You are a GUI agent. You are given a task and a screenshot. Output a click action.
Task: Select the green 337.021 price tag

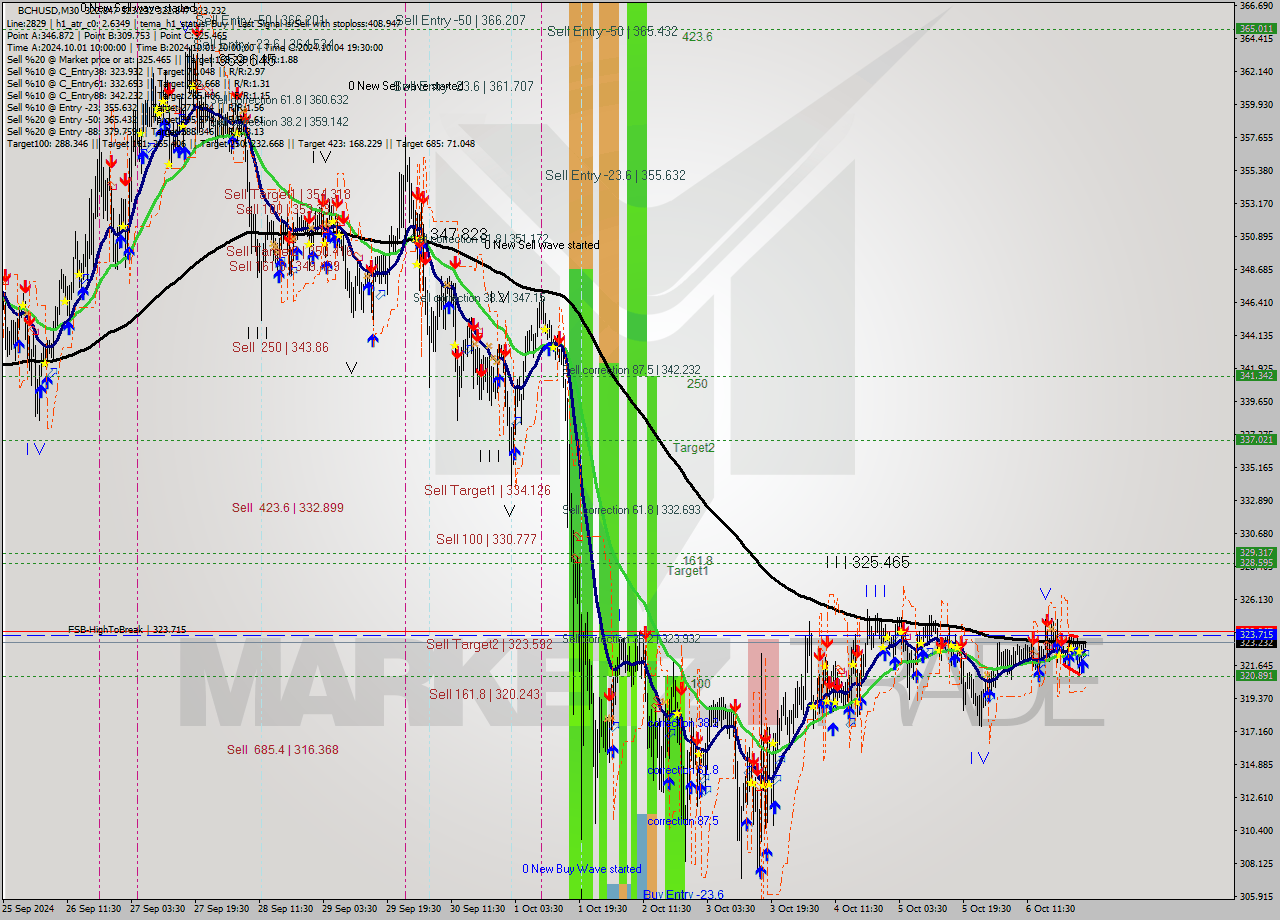tap(1256, 440)
